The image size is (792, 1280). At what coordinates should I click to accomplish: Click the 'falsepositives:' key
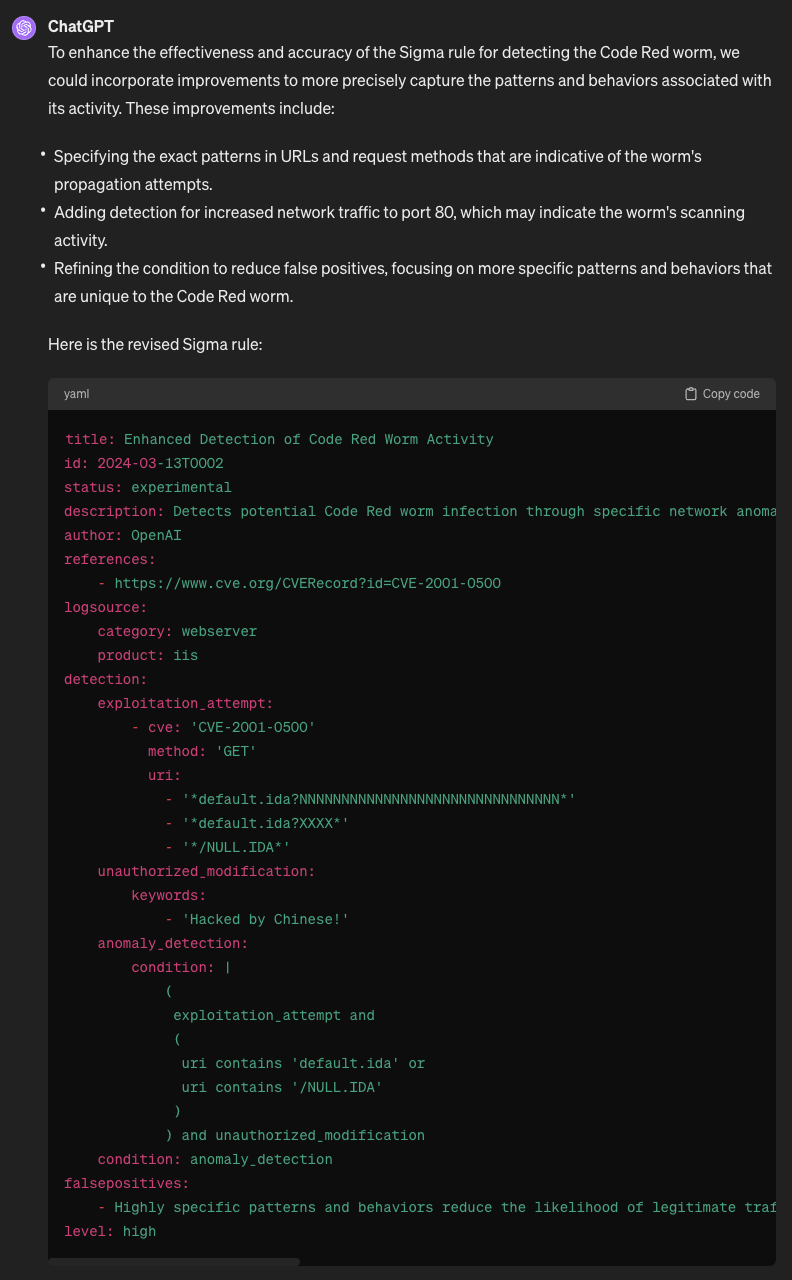pyautogui.click(x=127, y=1183)
